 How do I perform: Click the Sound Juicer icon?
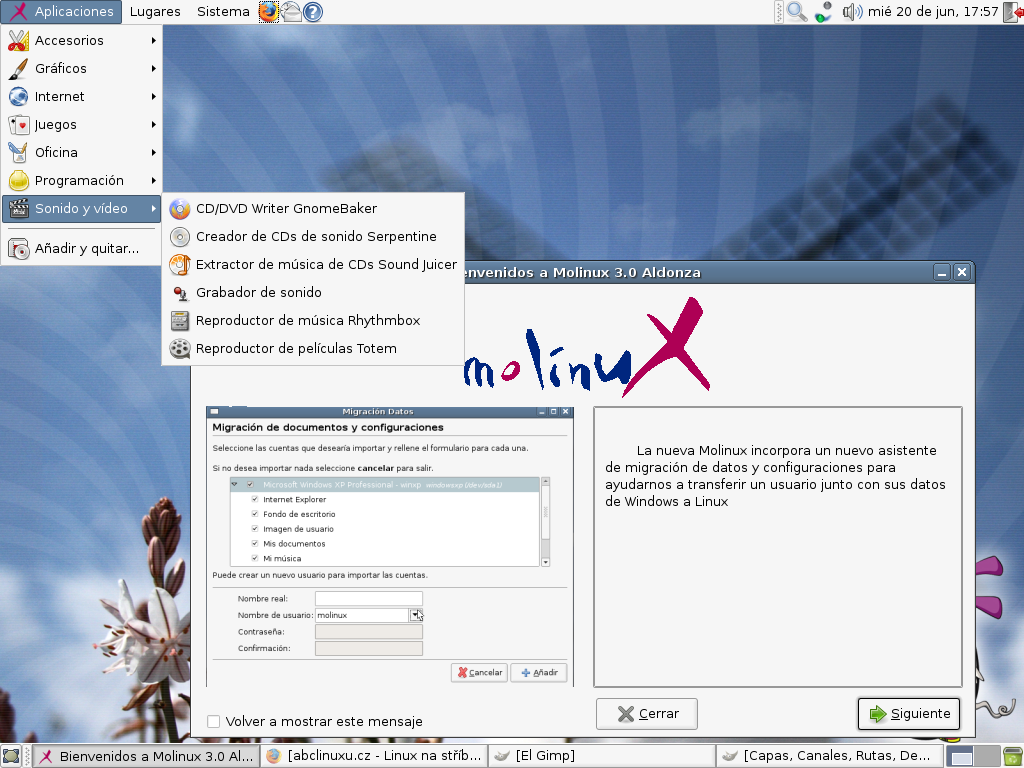tap(180, 265)
